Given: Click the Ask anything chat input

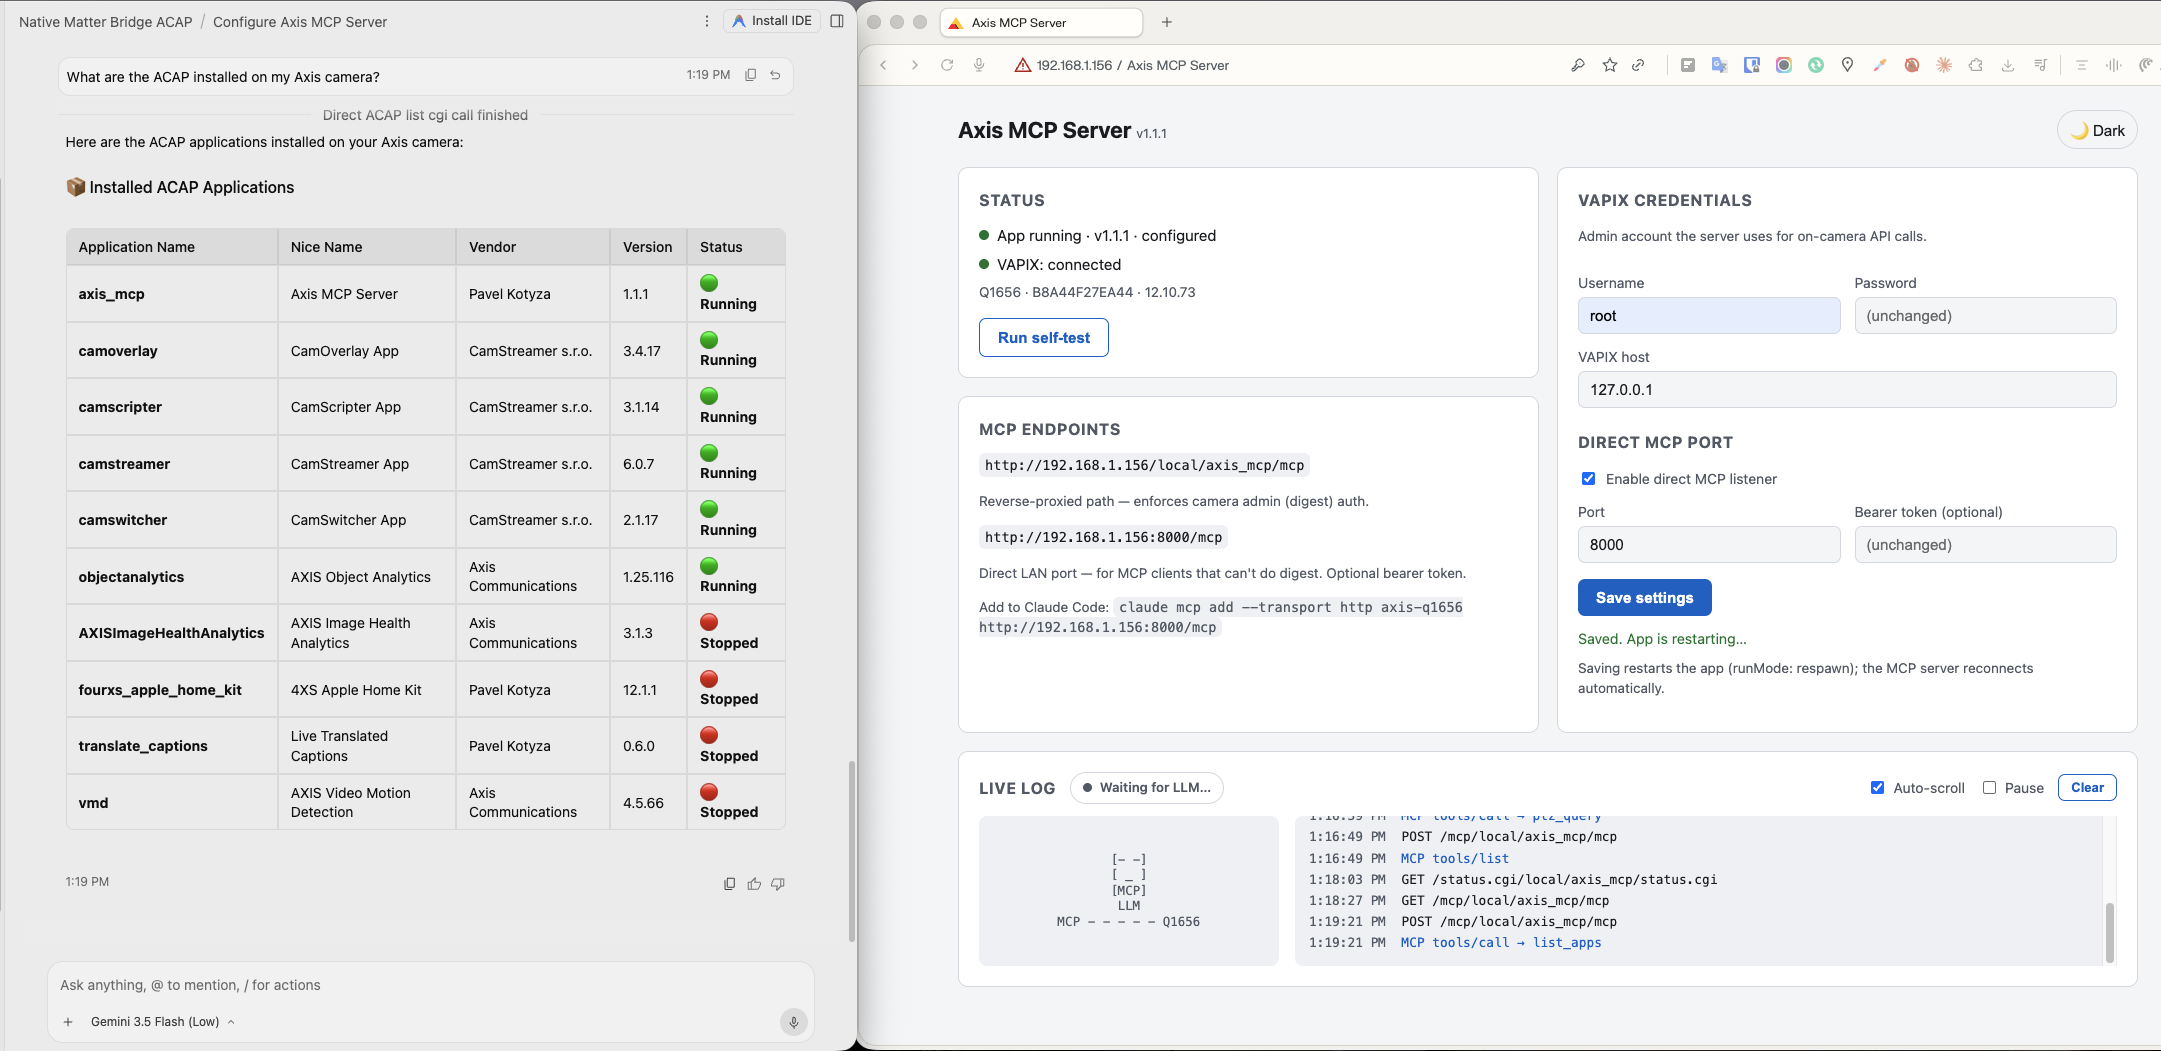Looking at the screenshot, I should point(430,985).
